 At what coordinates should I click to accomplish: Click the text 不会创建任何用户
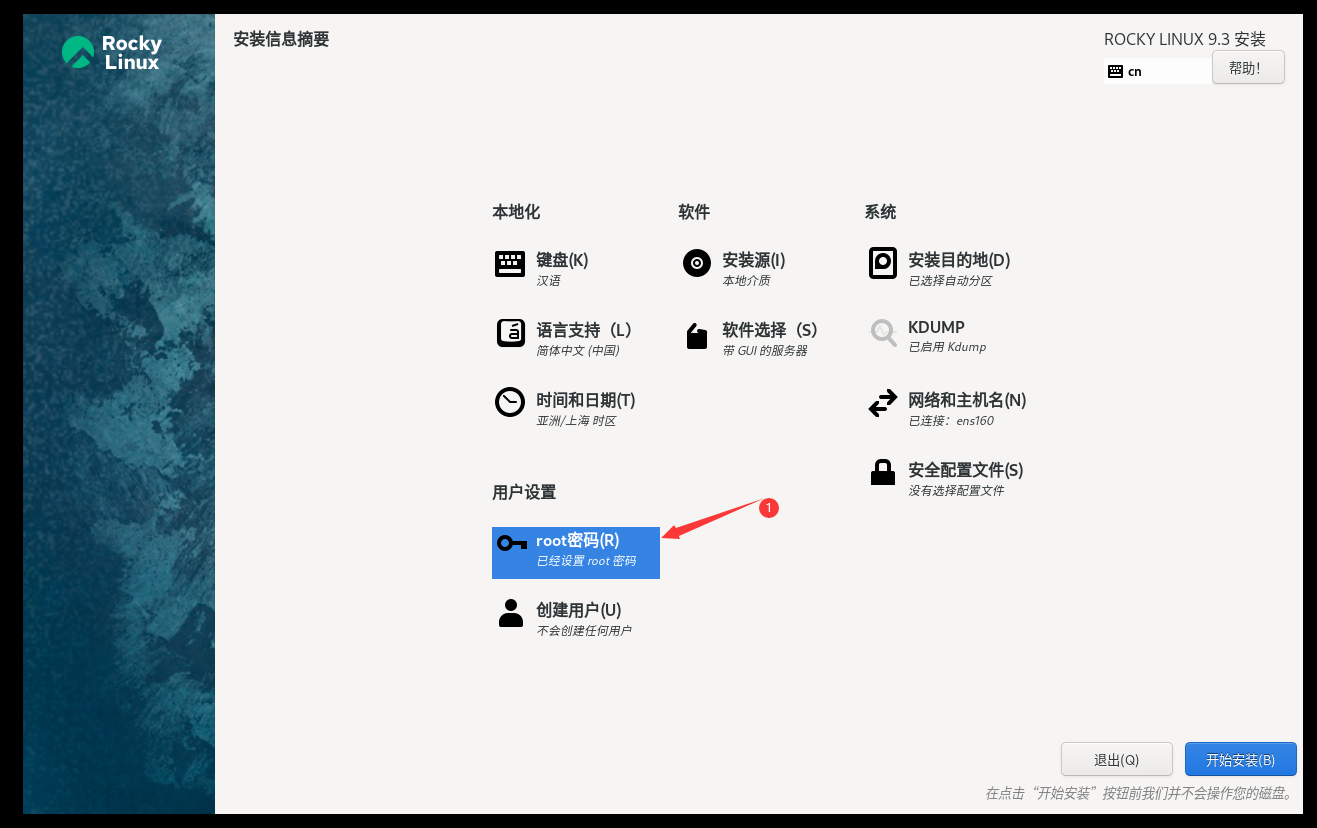click(x=584, y=631)
